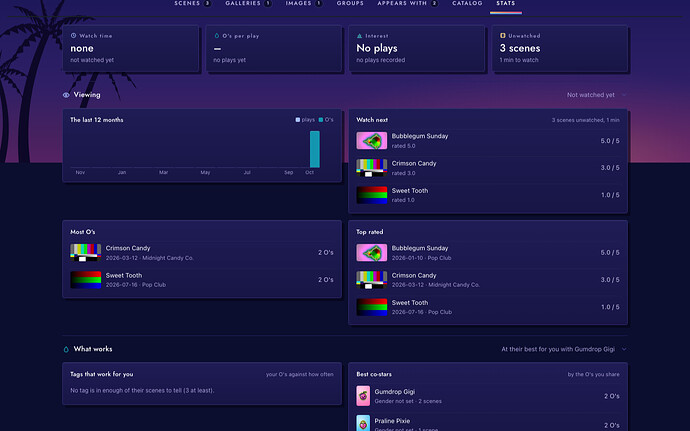This screenshot has width=690, height=431.
Task: Click the 5.0 / 5 rating in Watch next
Action: coord(610,141)
